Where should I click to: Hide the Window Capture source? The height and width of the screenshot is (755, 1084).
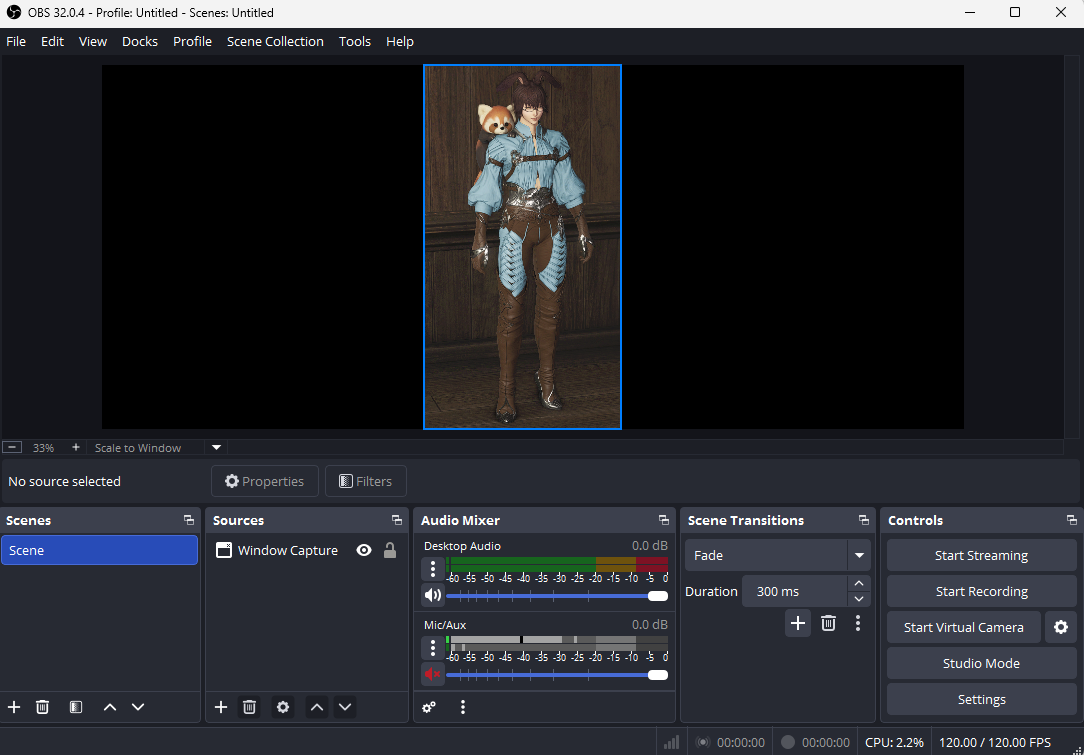364,550
